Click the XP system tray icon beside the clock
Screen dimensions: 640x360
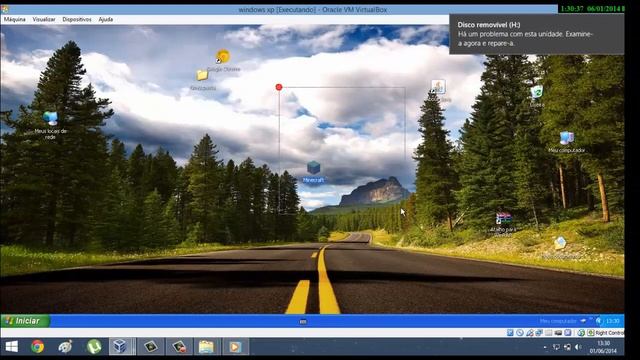pyautogui.click(x=598, y=321)
